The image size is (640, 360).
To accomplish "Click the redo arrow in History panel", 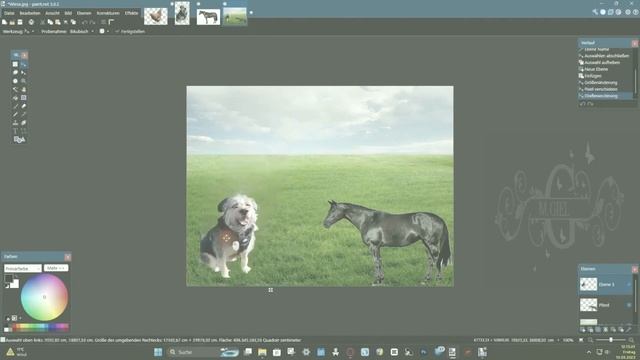I will (590, 104).
